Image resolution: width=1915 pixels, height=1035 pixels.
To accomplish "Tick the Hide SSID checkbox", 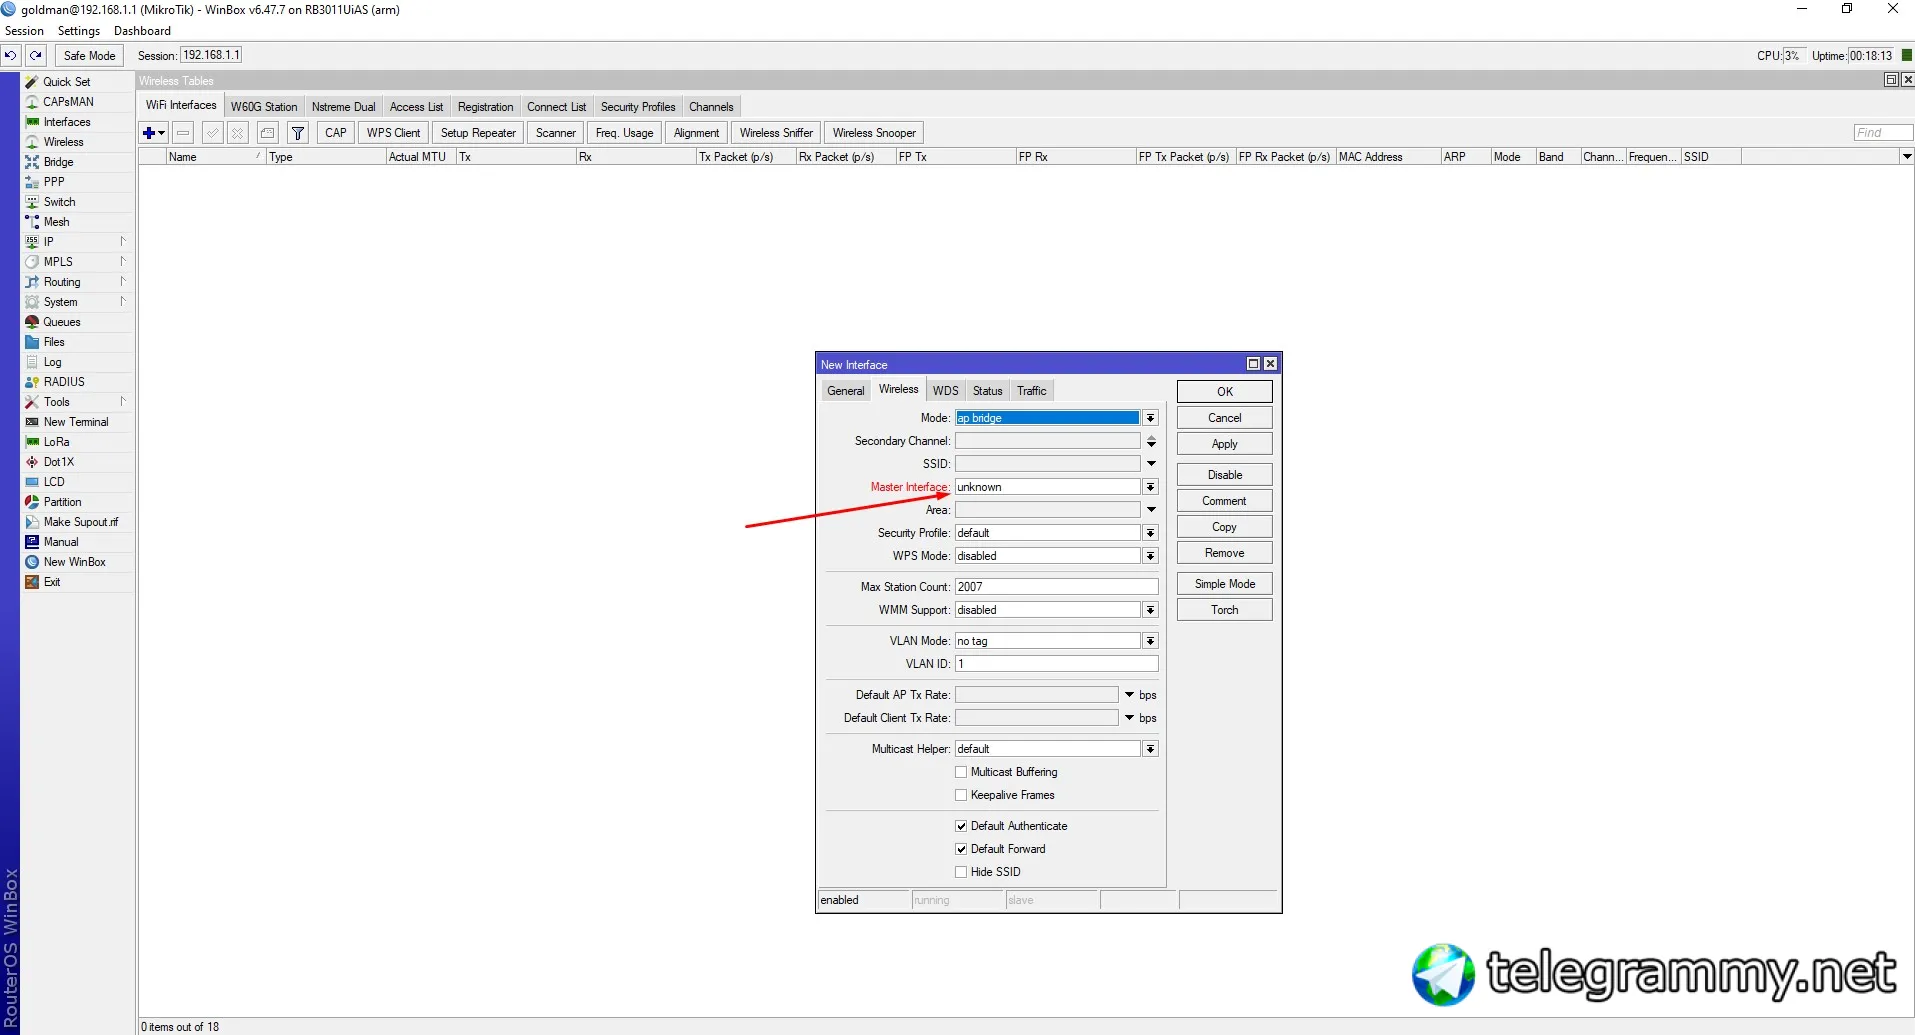I will click(961, 872).
